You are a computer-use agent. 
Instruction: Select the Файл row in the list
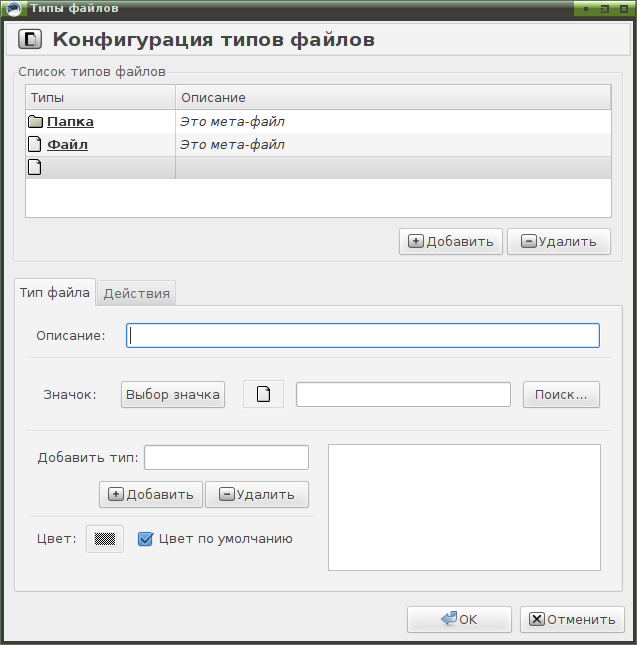coord(318,145)
